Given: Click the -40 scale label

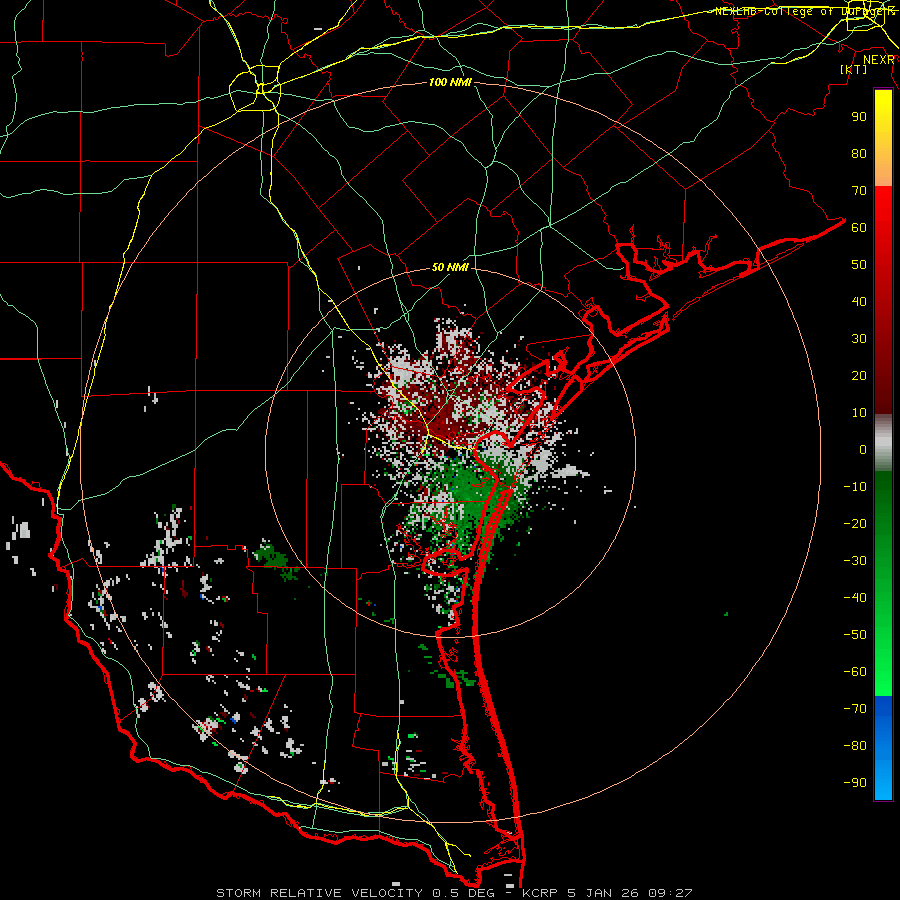Looking at the screenshot, I should (x=855, y=598).
